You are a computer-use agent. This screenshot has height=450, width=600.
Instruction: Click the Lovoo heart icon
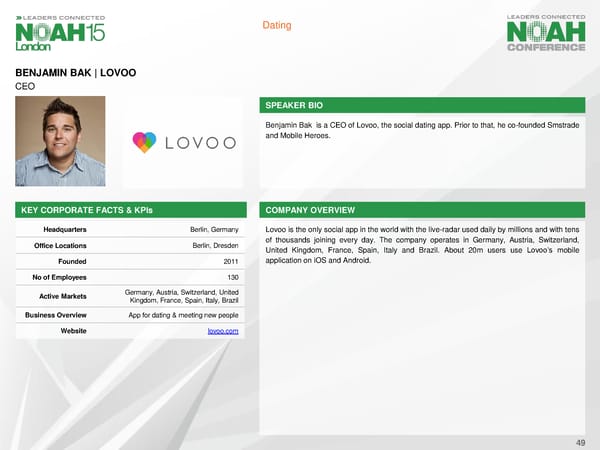(x=145, y=143)
